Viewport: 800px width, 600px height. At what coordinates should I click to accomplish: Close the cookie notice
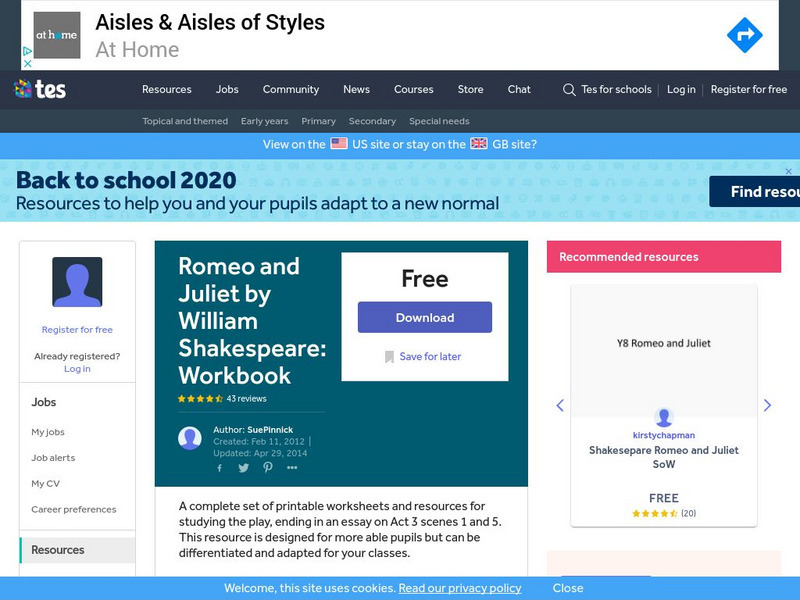click(568, 588)
